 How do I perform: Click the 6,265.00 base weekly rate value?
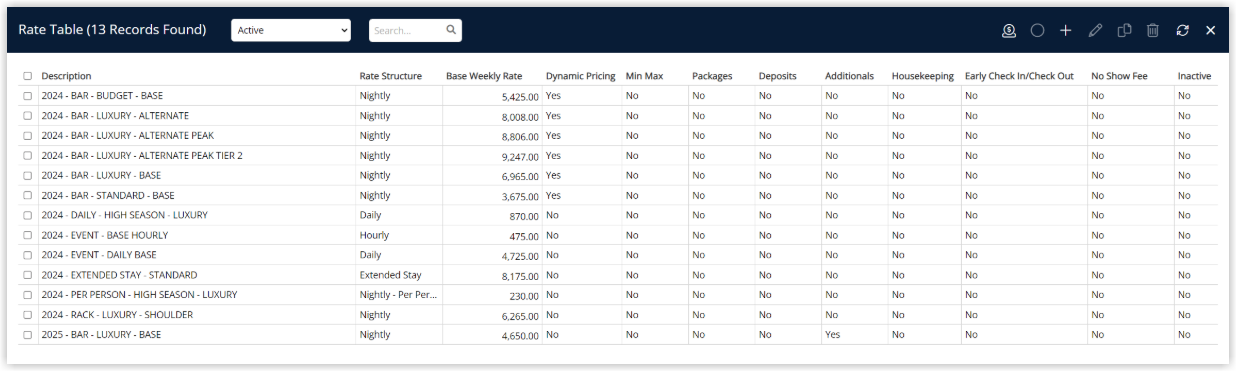point(520,316)
